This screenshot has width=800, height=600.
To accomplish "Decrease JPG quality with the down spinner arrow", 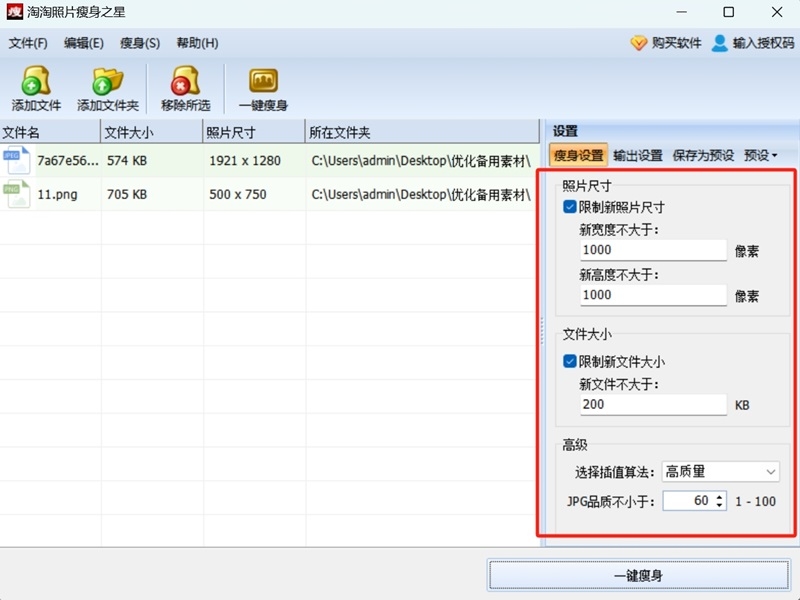I will click(719, 506).
